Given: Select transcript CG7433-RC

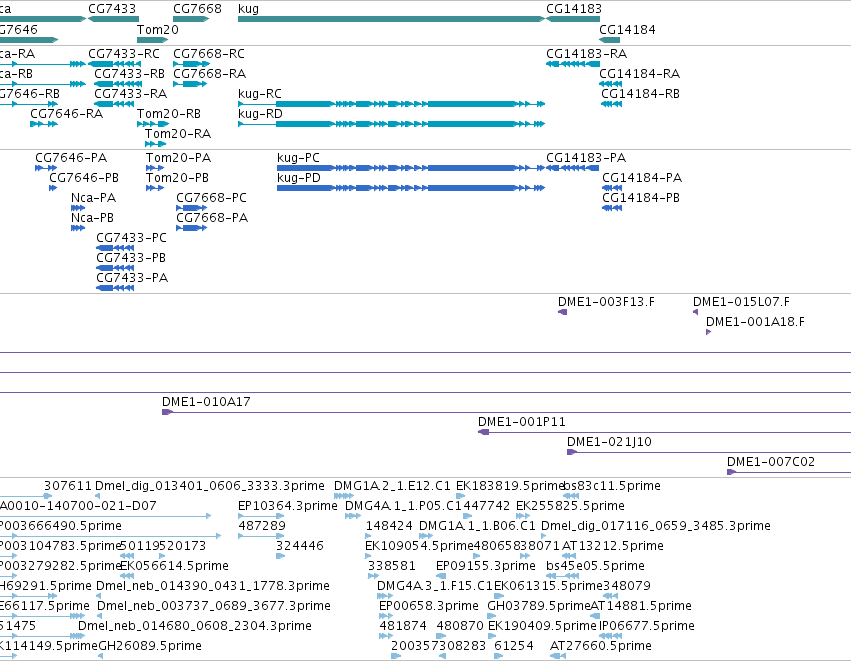Looking at the screenshot, I should click(115, 64).
